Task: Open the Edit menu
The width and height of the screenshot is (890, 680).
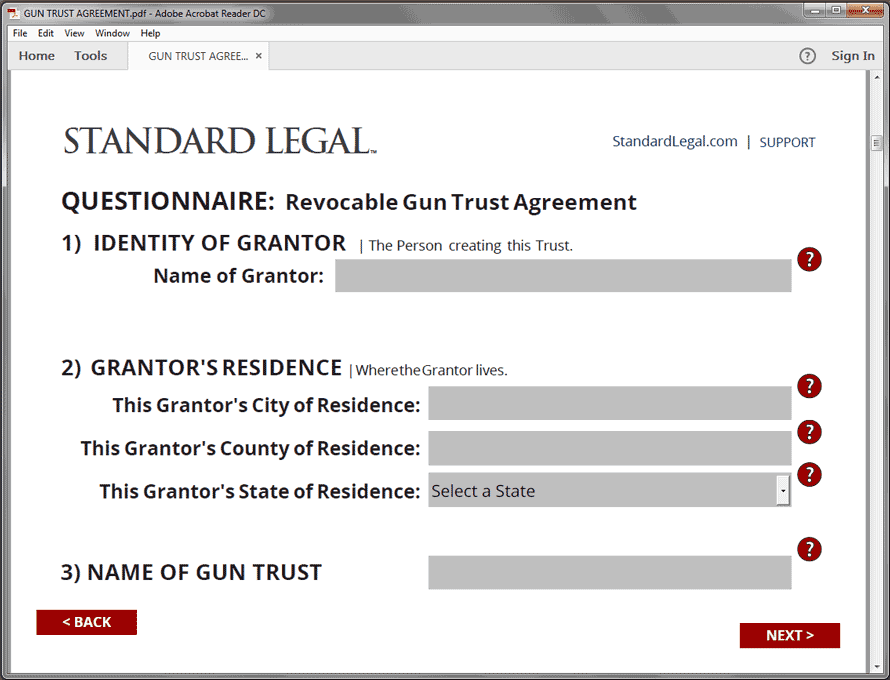Action: (46, 33)
